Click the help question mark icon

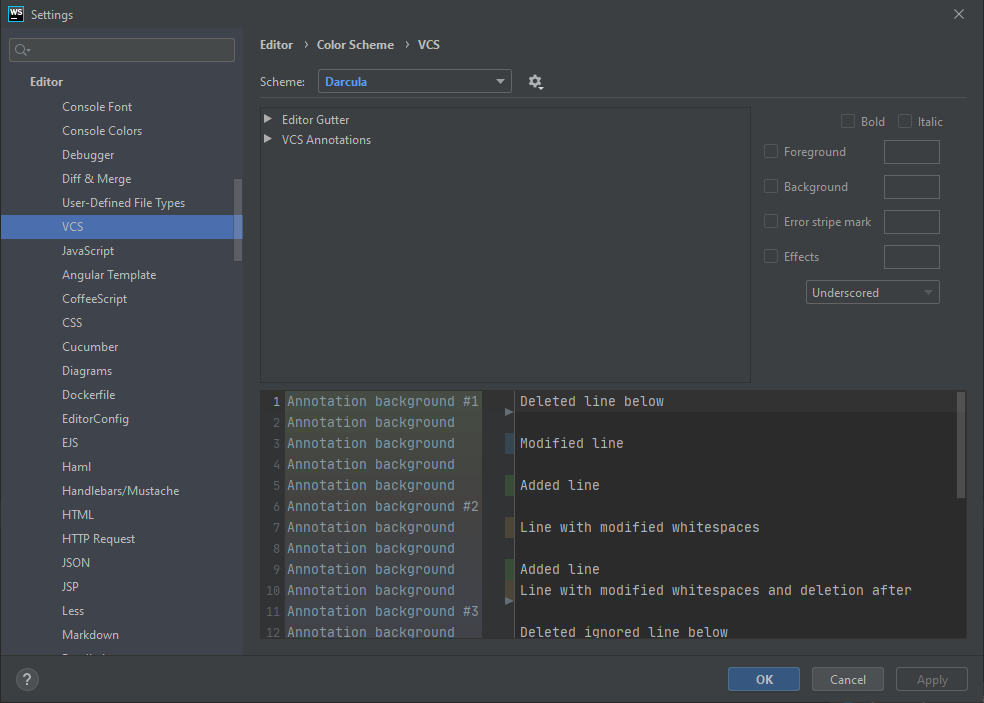click(x=27, y=679)
